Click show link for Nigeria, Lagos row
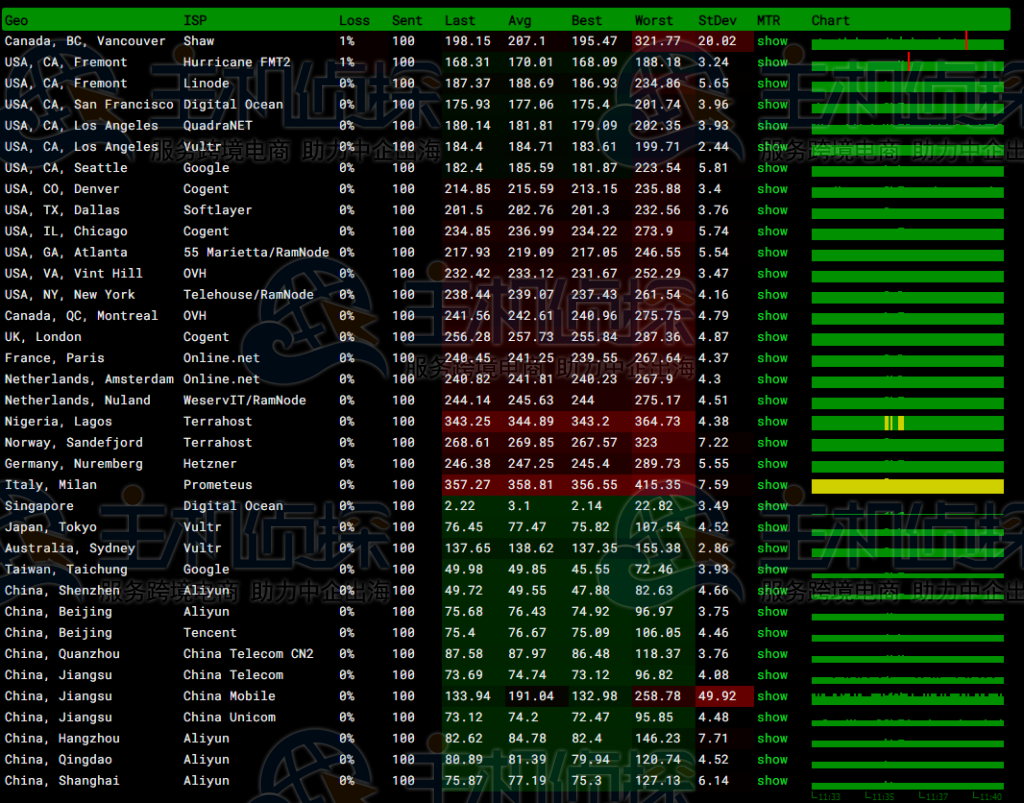 [772, 421]
